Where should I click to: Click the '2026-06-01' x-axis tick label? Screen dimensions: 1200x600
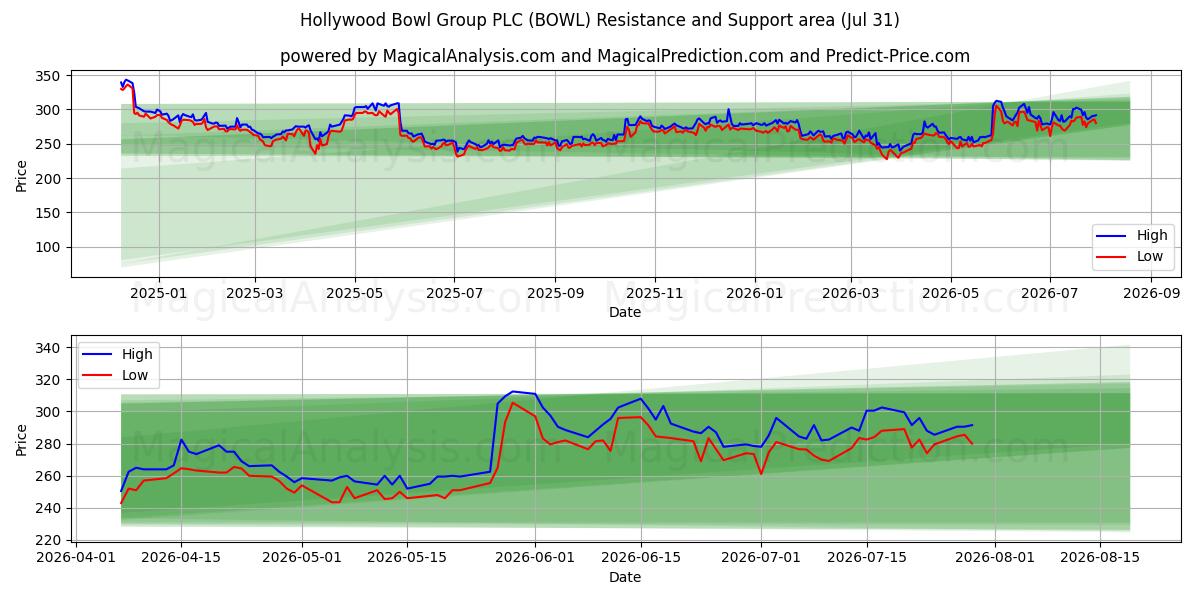[x=535, y=558]
